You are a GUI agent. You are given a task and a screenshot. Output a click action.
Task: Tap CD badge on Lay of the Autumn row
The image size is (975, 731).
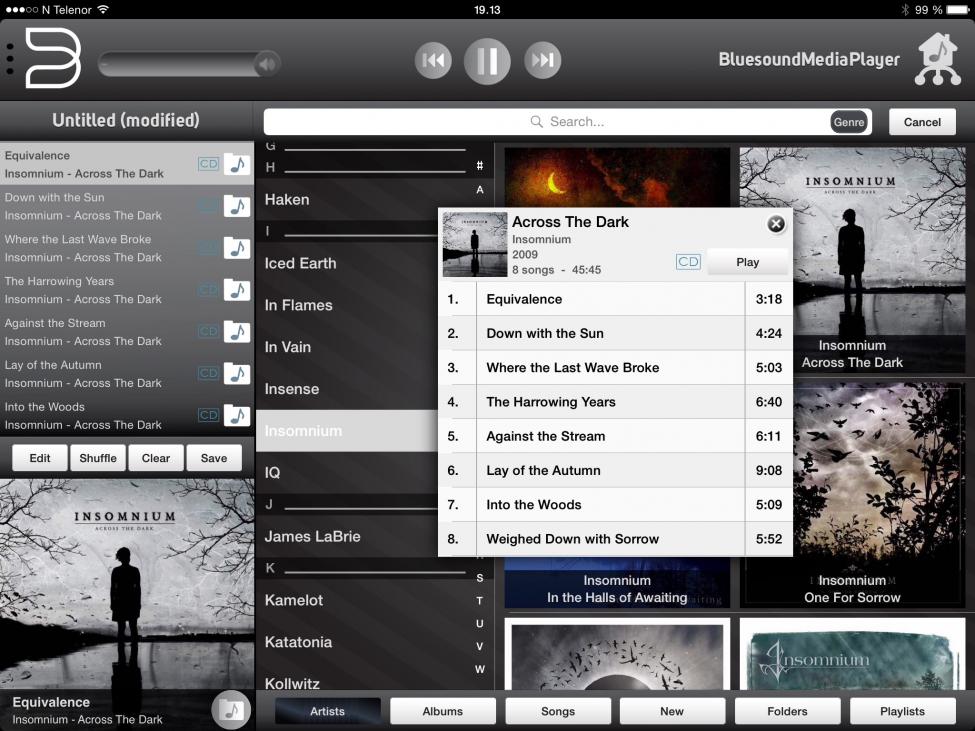click(208, 374)
